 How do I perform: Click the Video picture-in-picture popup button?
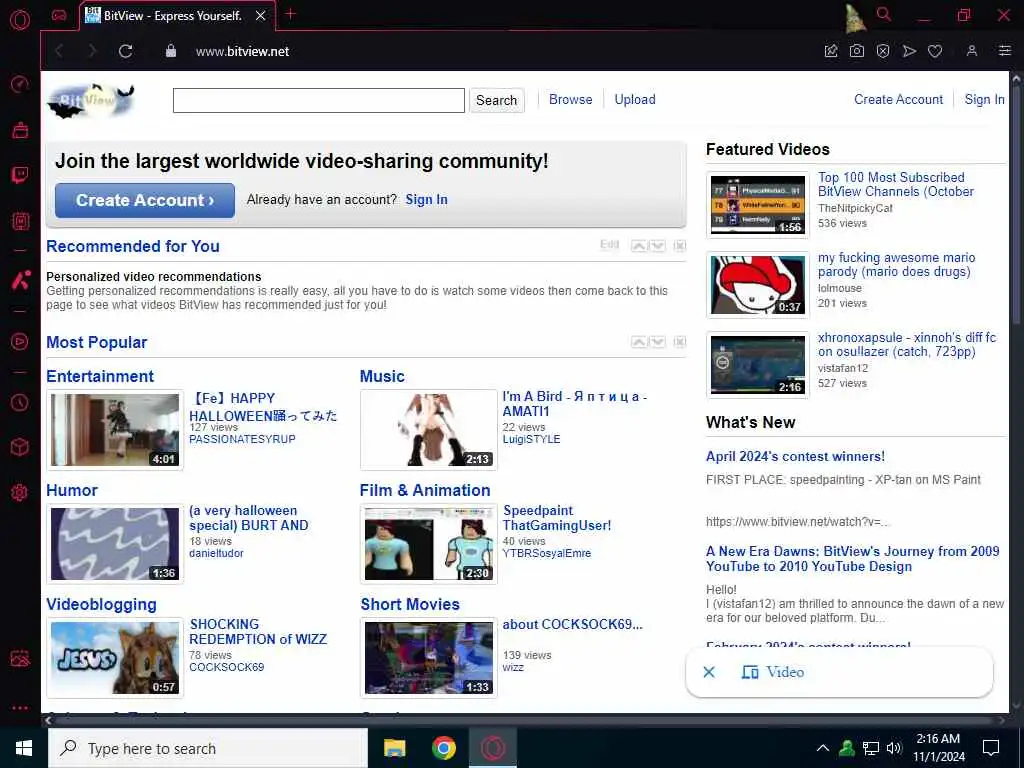click(773, 672)
